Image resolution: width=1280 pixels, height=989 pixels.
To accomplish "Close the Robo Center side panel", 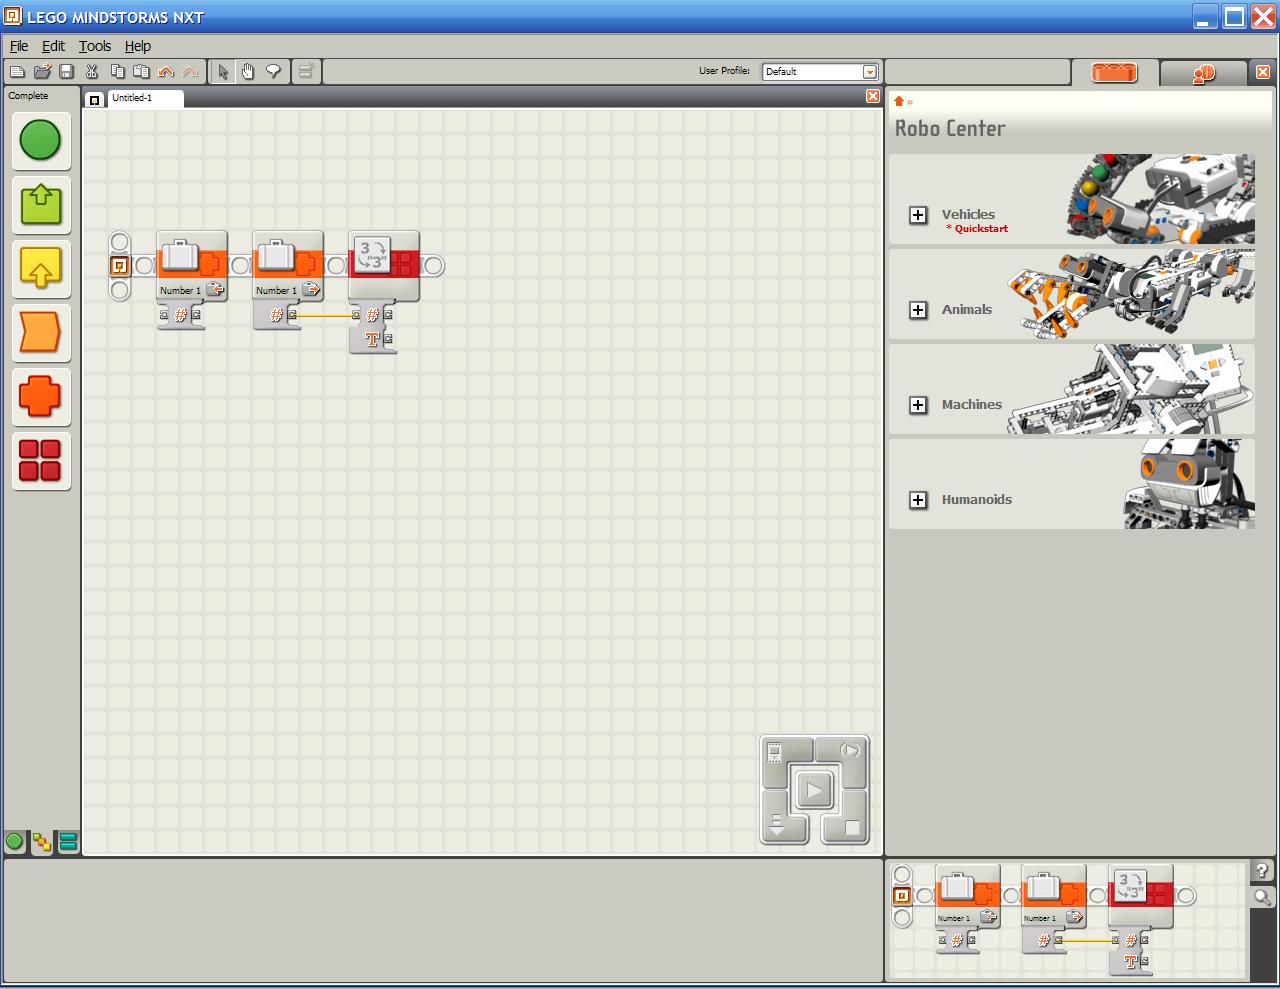I will pos(1263,72).
